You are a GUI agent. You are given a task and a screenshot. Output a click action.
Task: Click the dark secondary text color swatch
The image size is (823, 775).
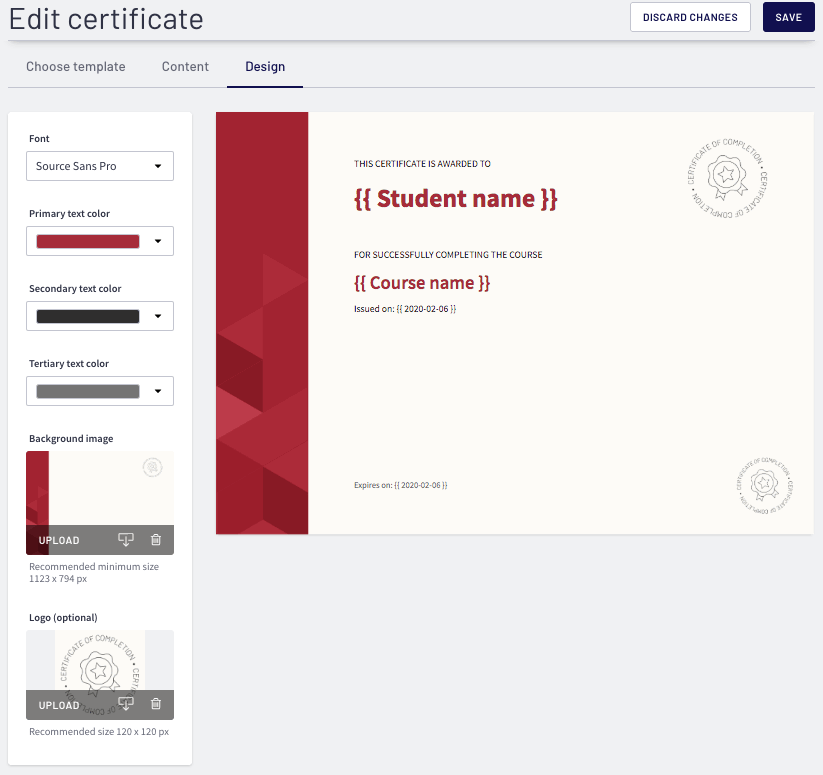pyautogui.click(x=88, y=316)
